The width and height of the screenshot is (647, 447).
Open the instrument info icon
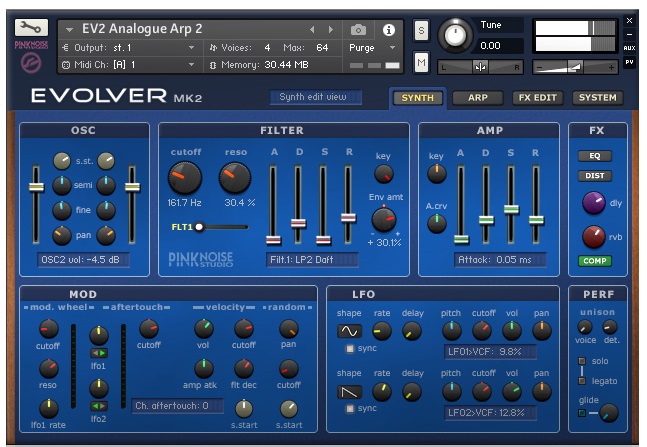pos(388,30)
